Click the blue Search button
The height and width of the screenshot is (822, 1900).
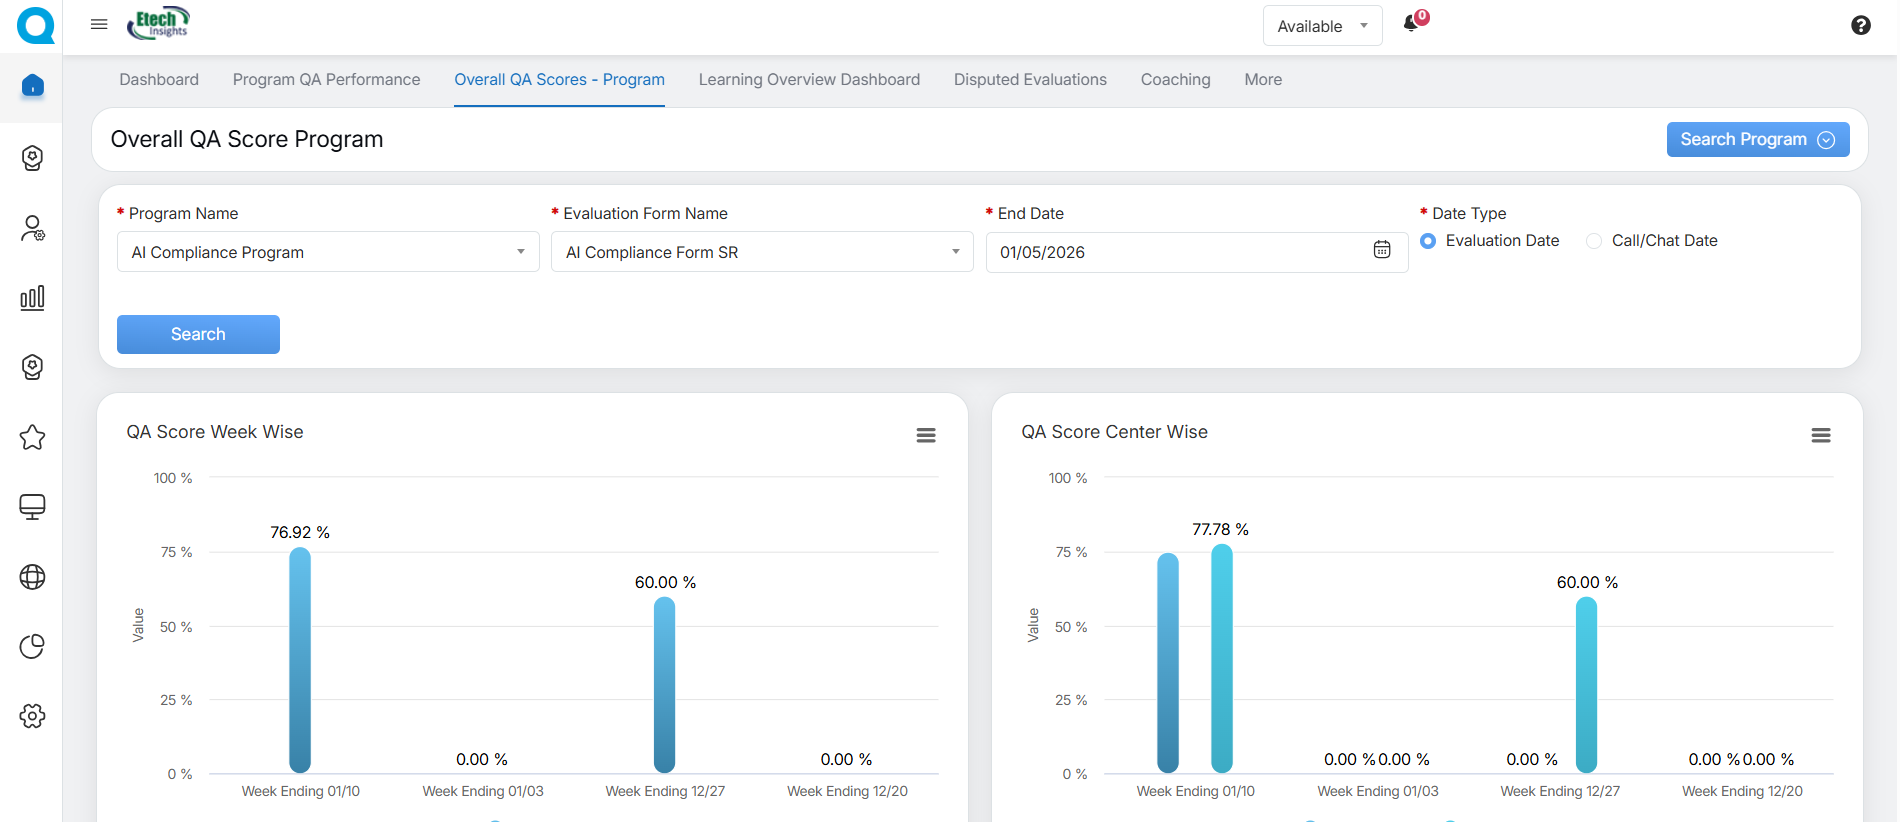point(198,334)
